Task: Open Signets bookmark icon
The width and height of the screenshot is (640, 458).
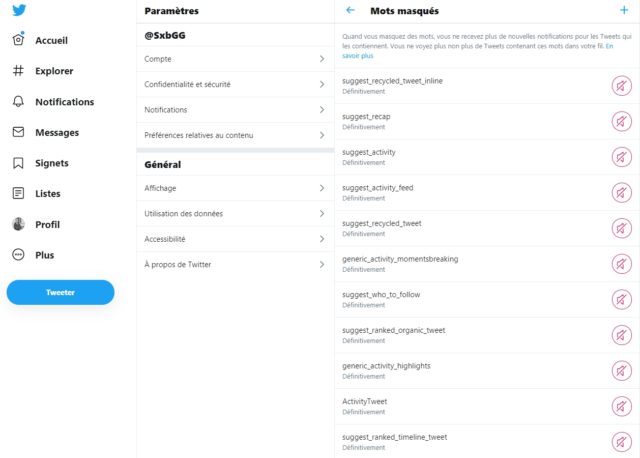Action: coord(18,163)
